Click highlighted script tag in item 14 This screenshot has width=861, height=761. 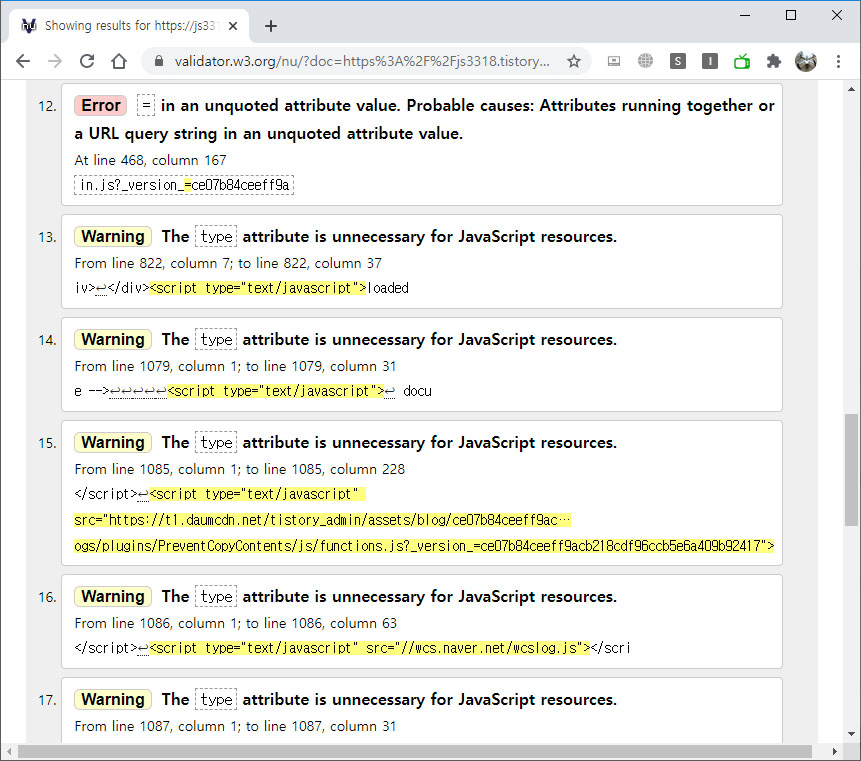(x=276, y=391)
